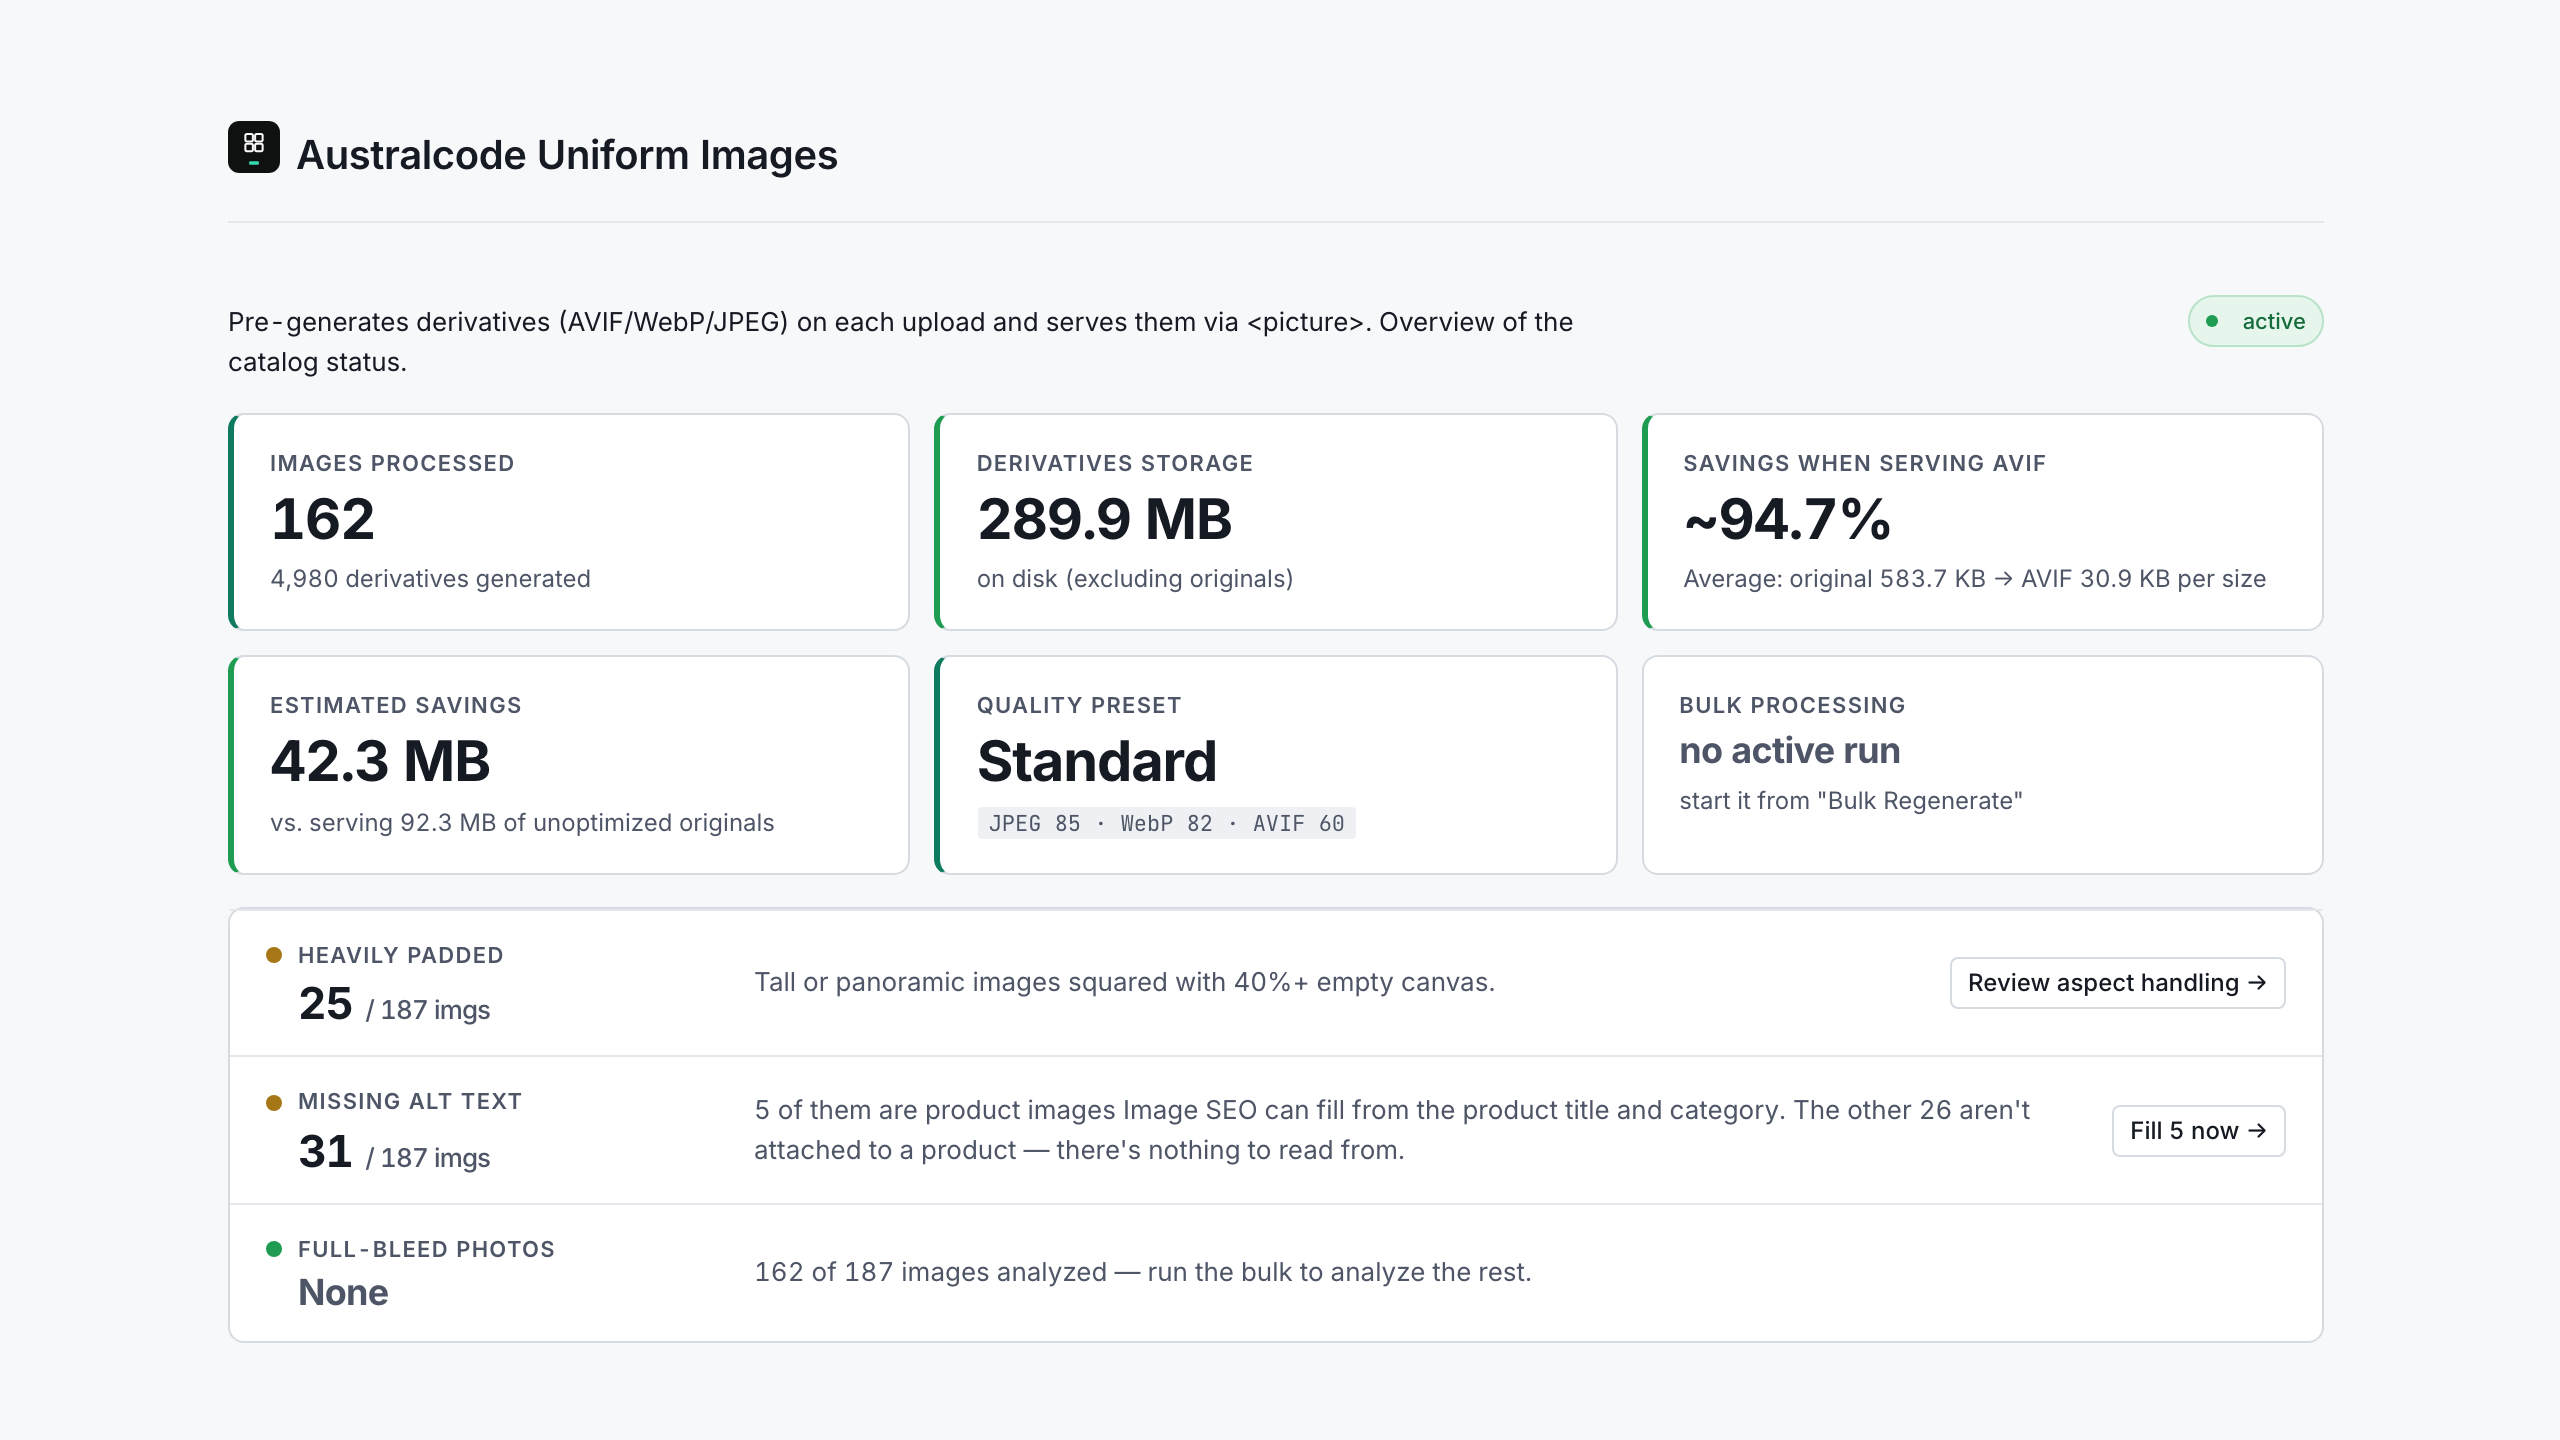The width and height of the screenshot is (2560, 1440).
Task: Click the 5 of them are product images text
Action: (x=1392, y=1131)
